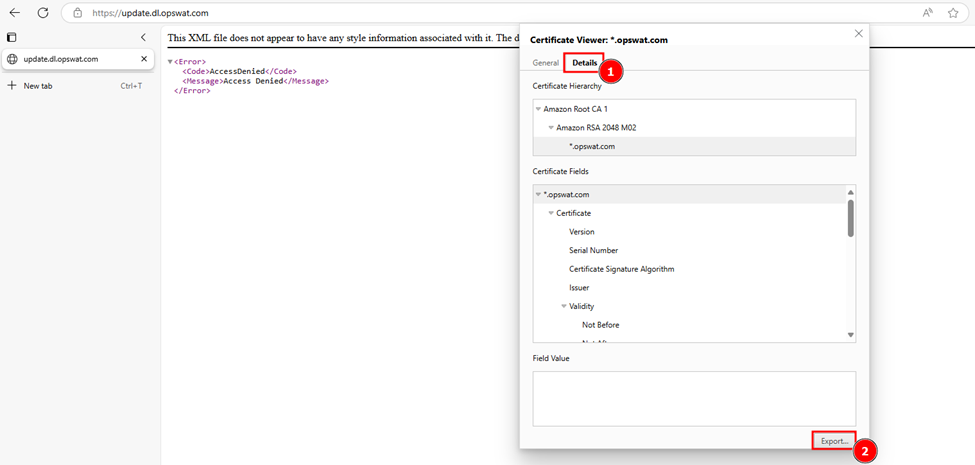Add page to favorites with the star icon
The image size is (975, 465).
[x=953, y=12]
